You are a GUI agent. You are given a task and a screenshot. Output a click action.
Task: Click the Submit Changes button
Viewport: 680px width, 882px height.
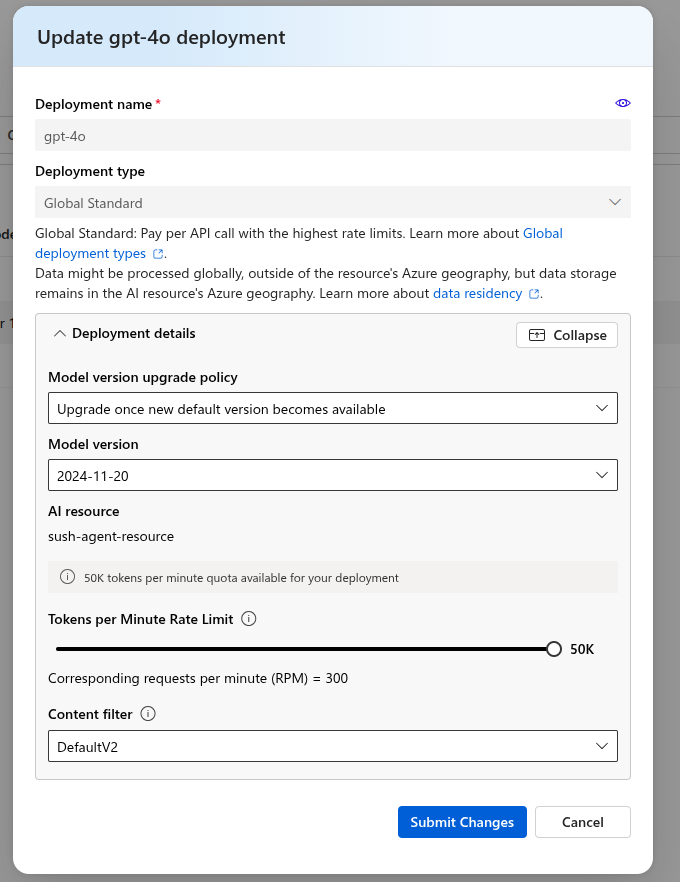pyautogui.click(x=462, y=821)
